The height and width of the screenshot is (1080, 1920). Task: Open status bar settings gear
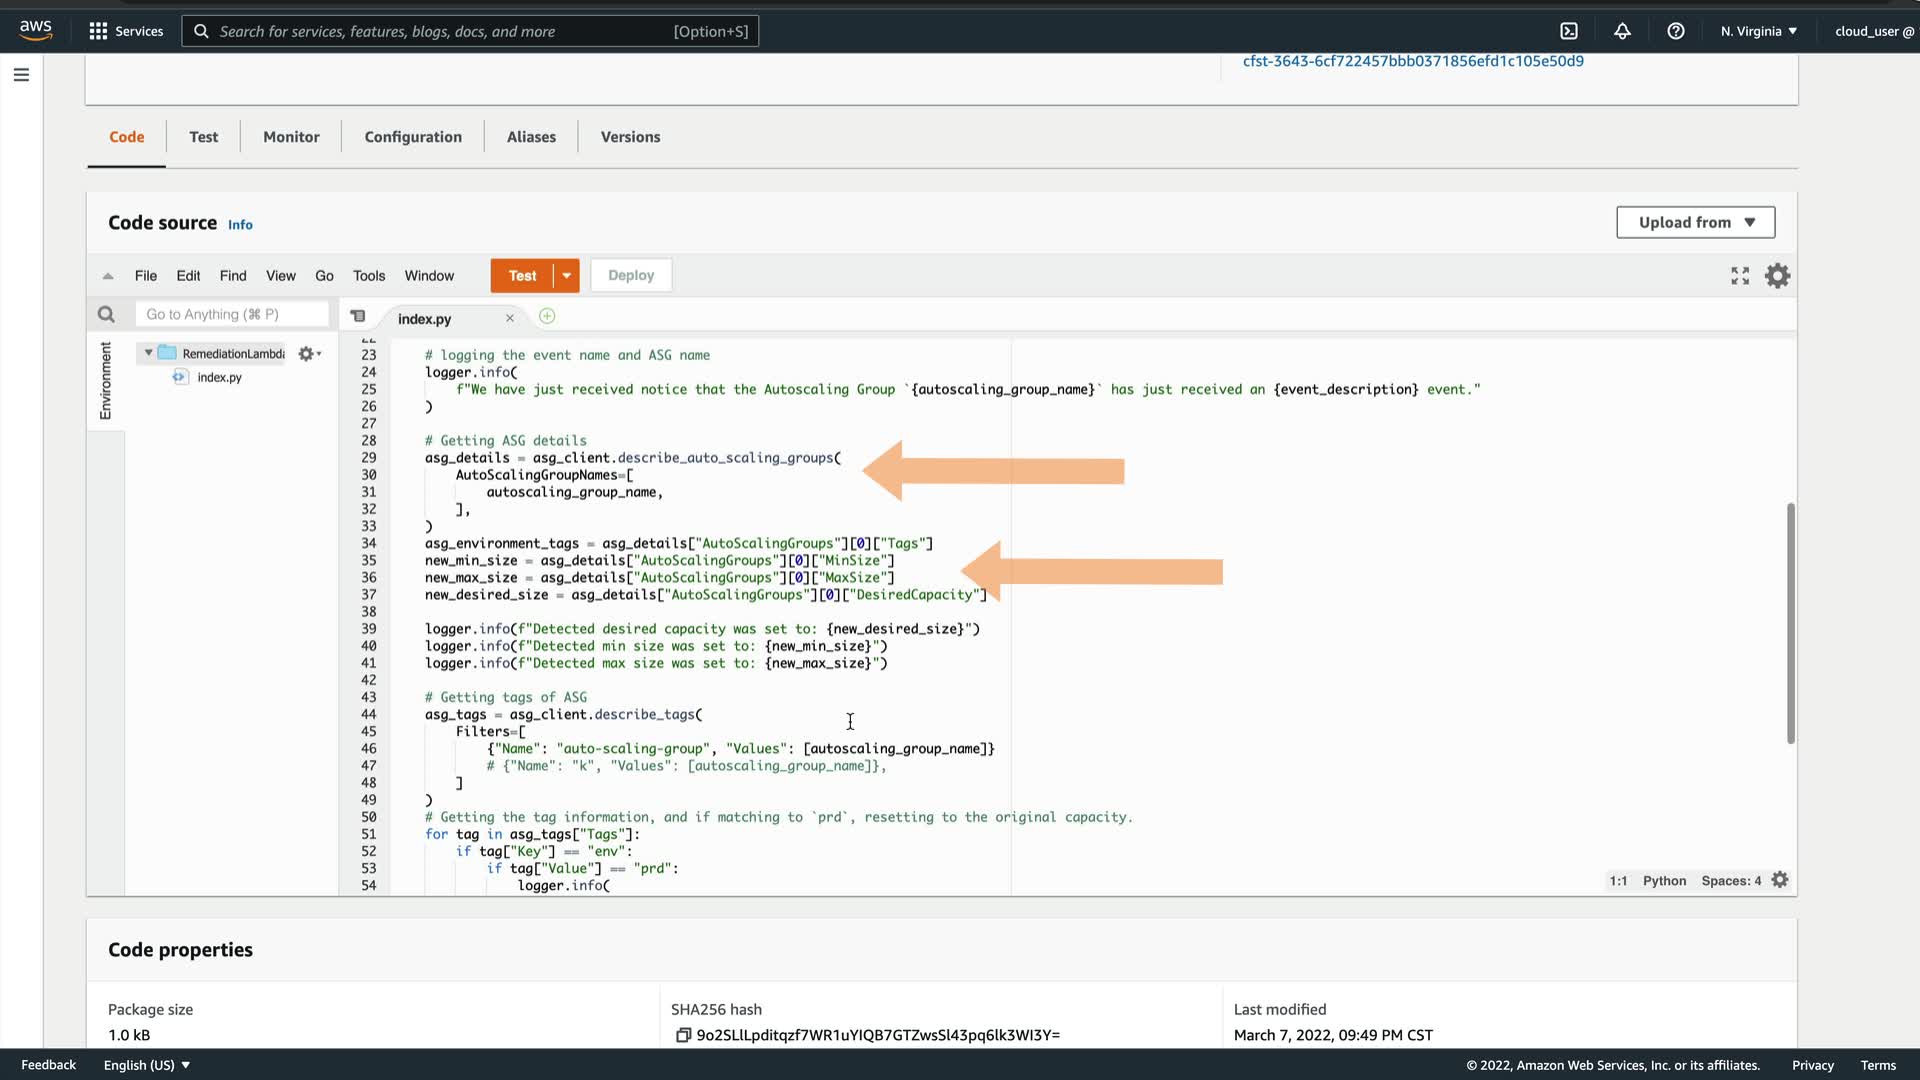click(1780, 880)
